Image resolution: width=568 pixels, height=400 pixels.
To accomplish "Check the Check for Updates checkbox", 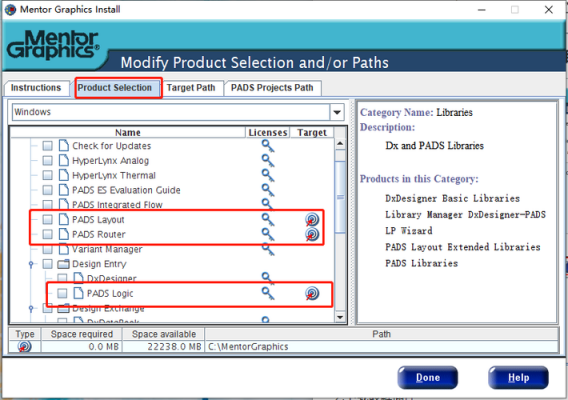I will click(47, 146).
